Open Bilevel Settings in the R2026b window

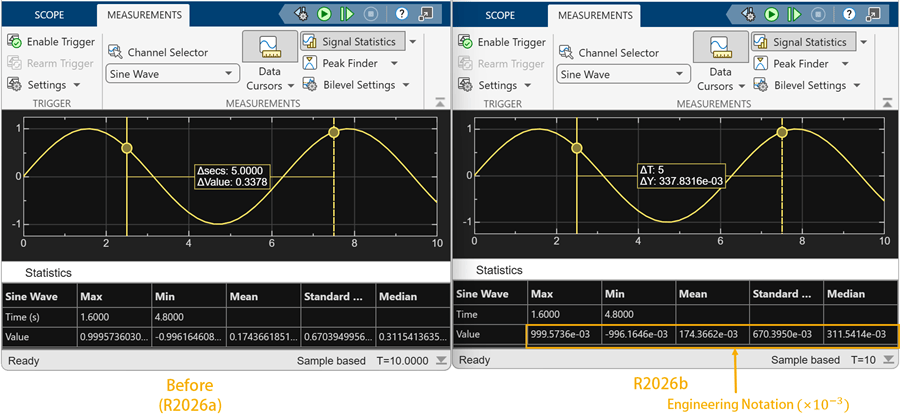[800, 86]
